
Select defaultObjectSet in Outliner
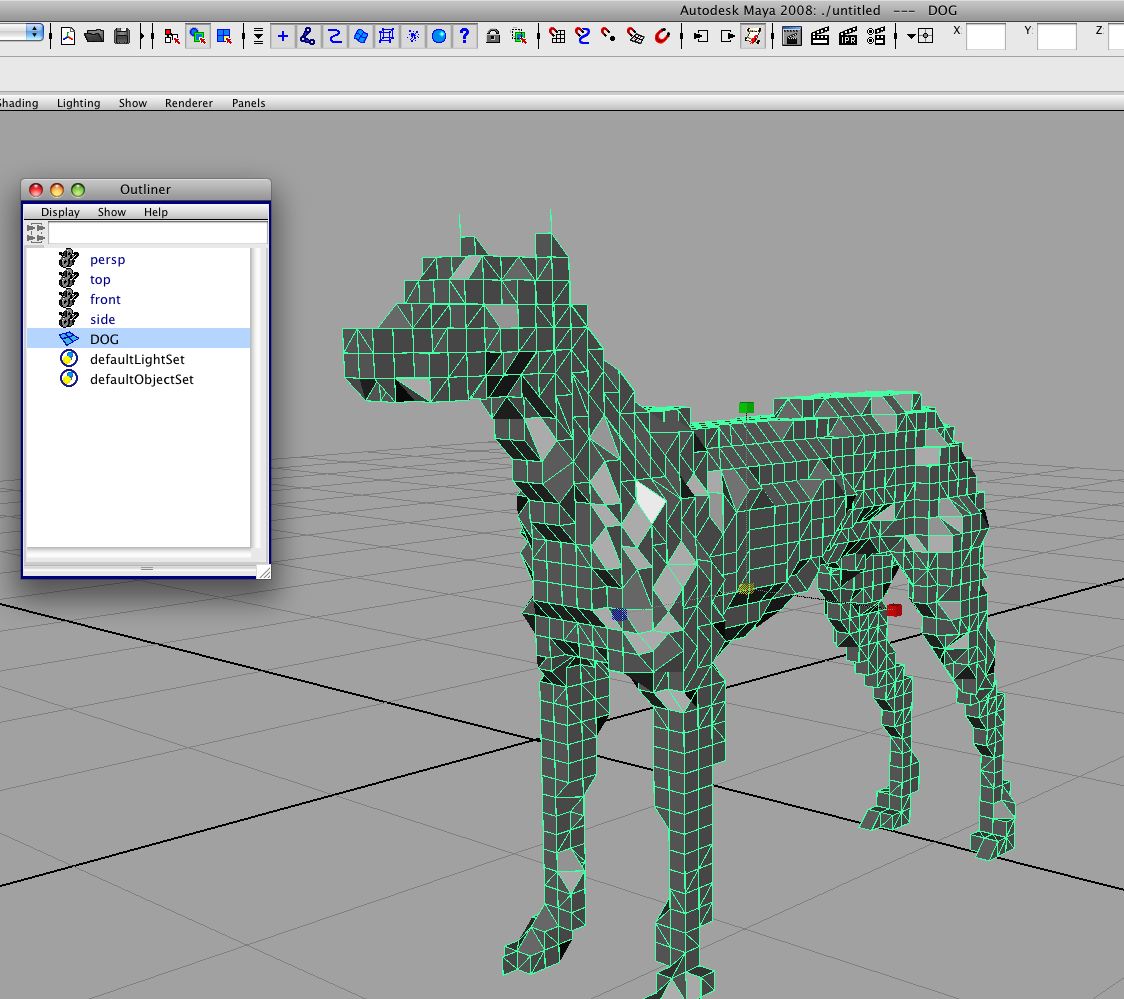coord(138,379)
